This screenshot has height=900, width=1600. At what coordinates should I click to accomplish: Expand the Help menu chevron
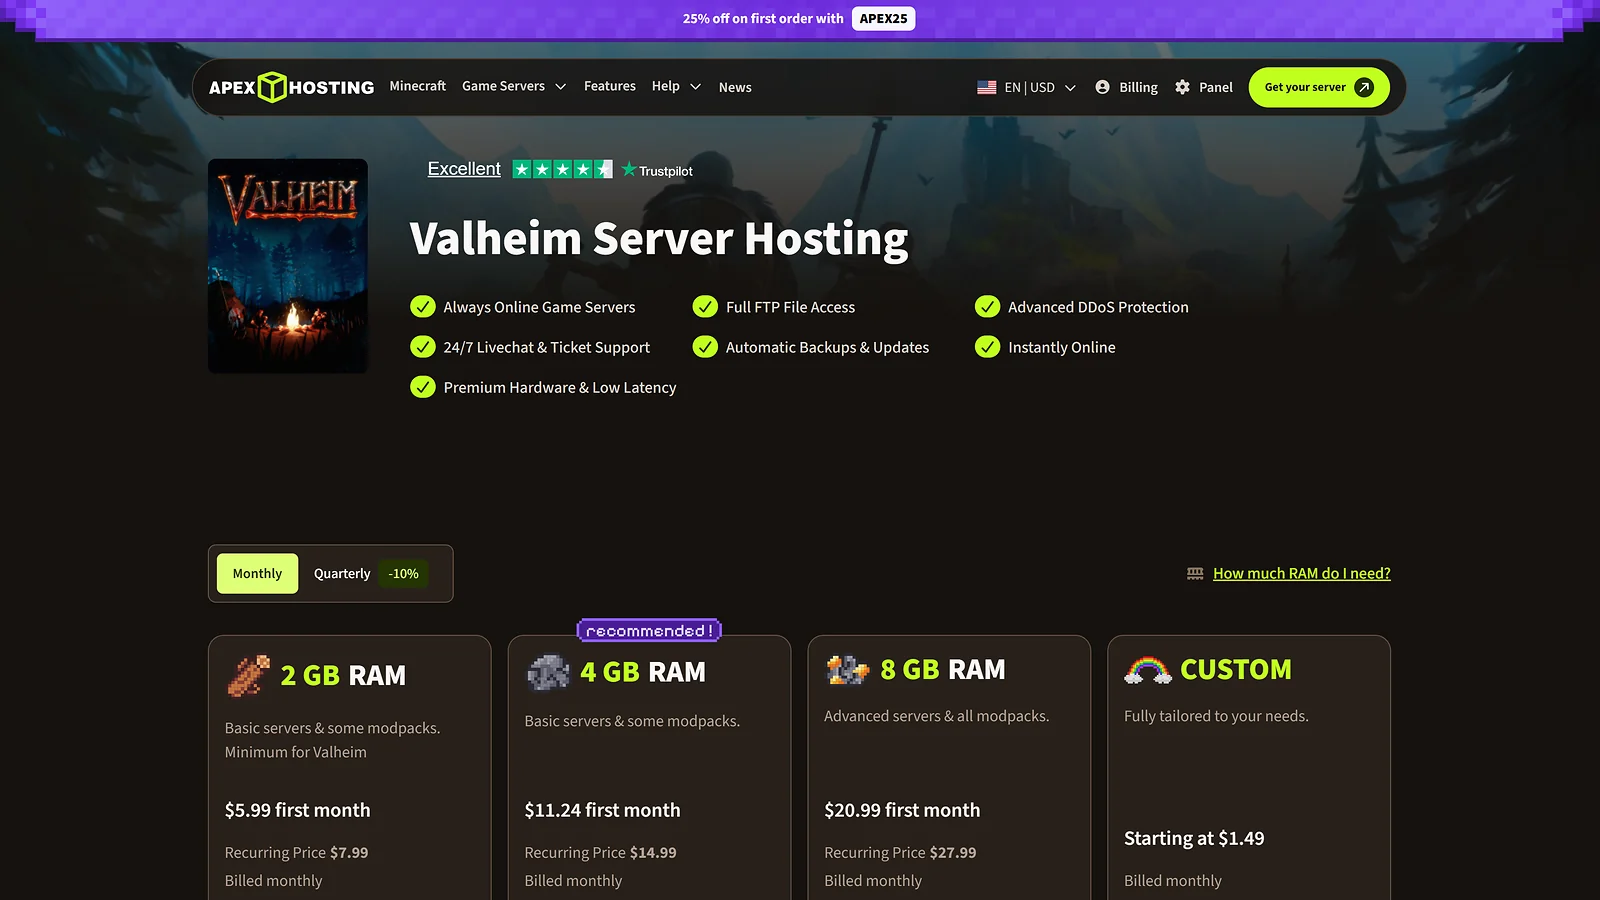coord(695,87)
